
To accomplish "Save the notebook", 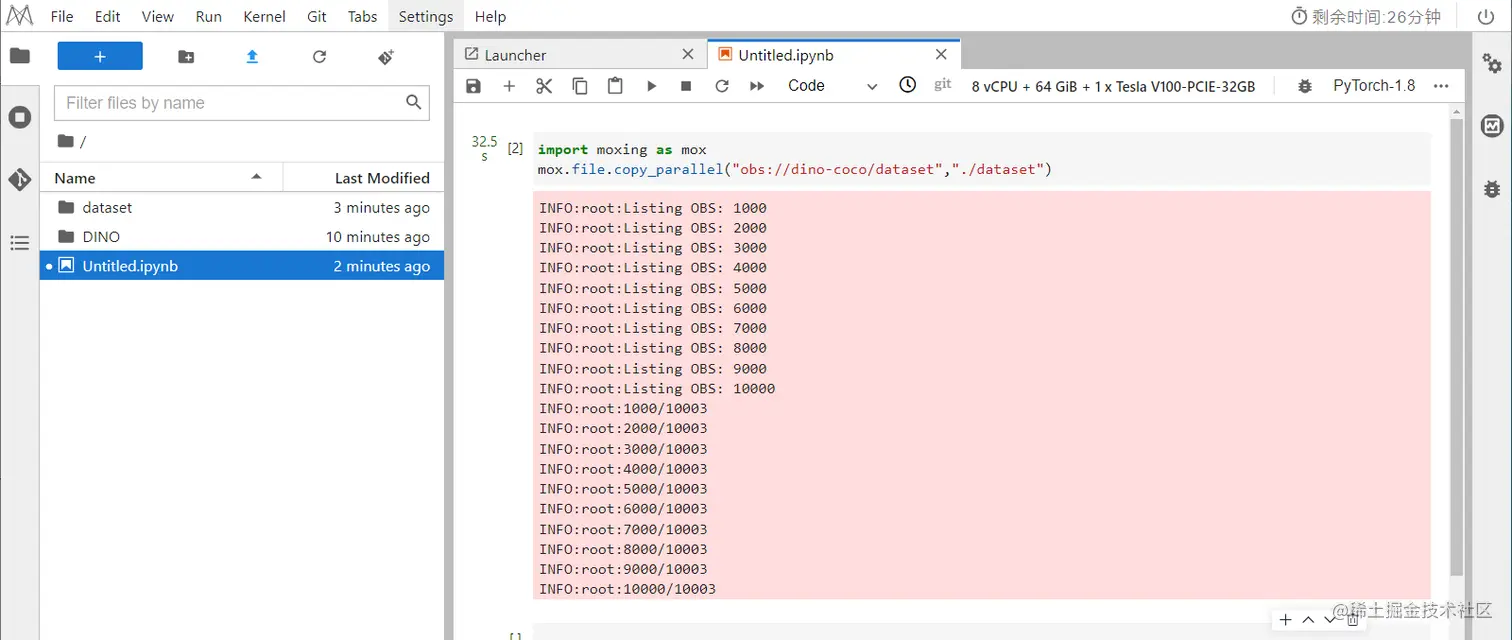I will click(x=474, y=86).
